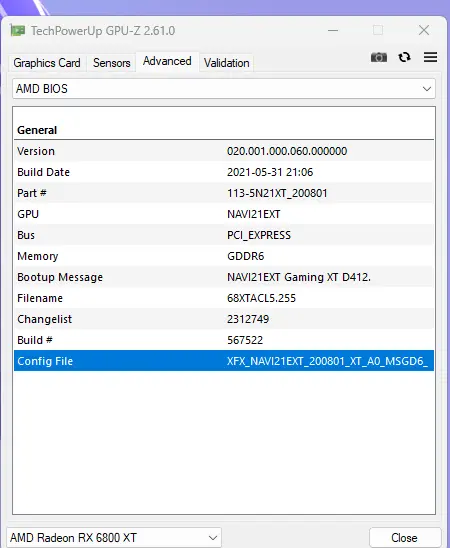Viewport: 450px width, 548px height.
Task: Select the Version row
Action: point(224,151)
